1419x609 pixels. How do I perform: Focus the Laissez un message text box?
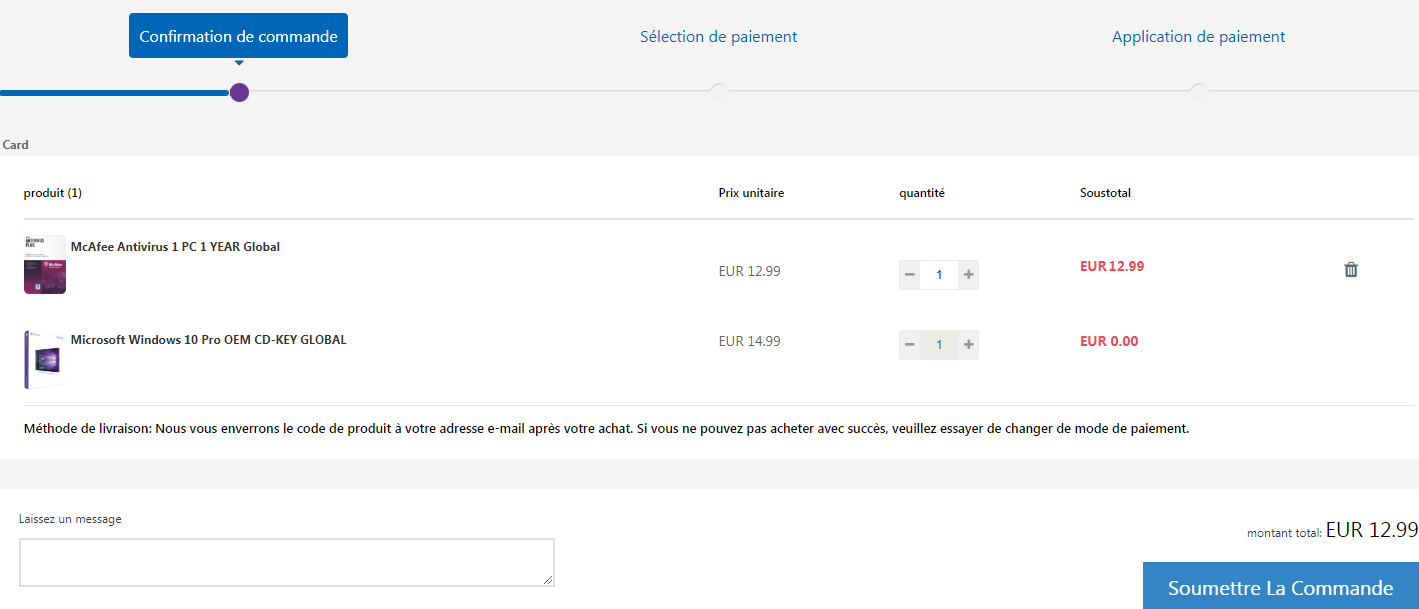pos(286,562)
